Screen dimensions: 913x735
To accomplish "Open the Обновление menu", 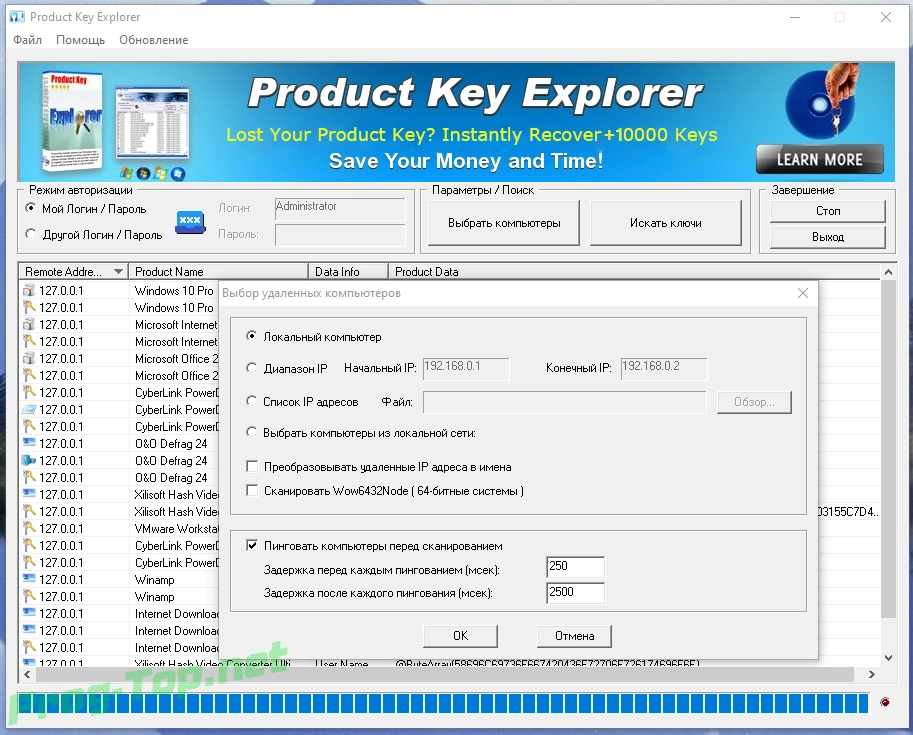I will point(154,40).
